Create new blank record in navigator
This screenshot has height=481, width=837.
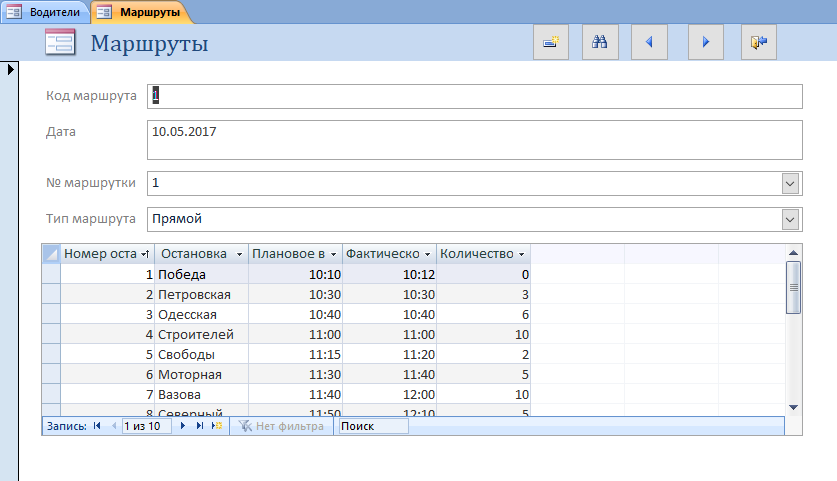pyautogui.click(x=217, y=426)
